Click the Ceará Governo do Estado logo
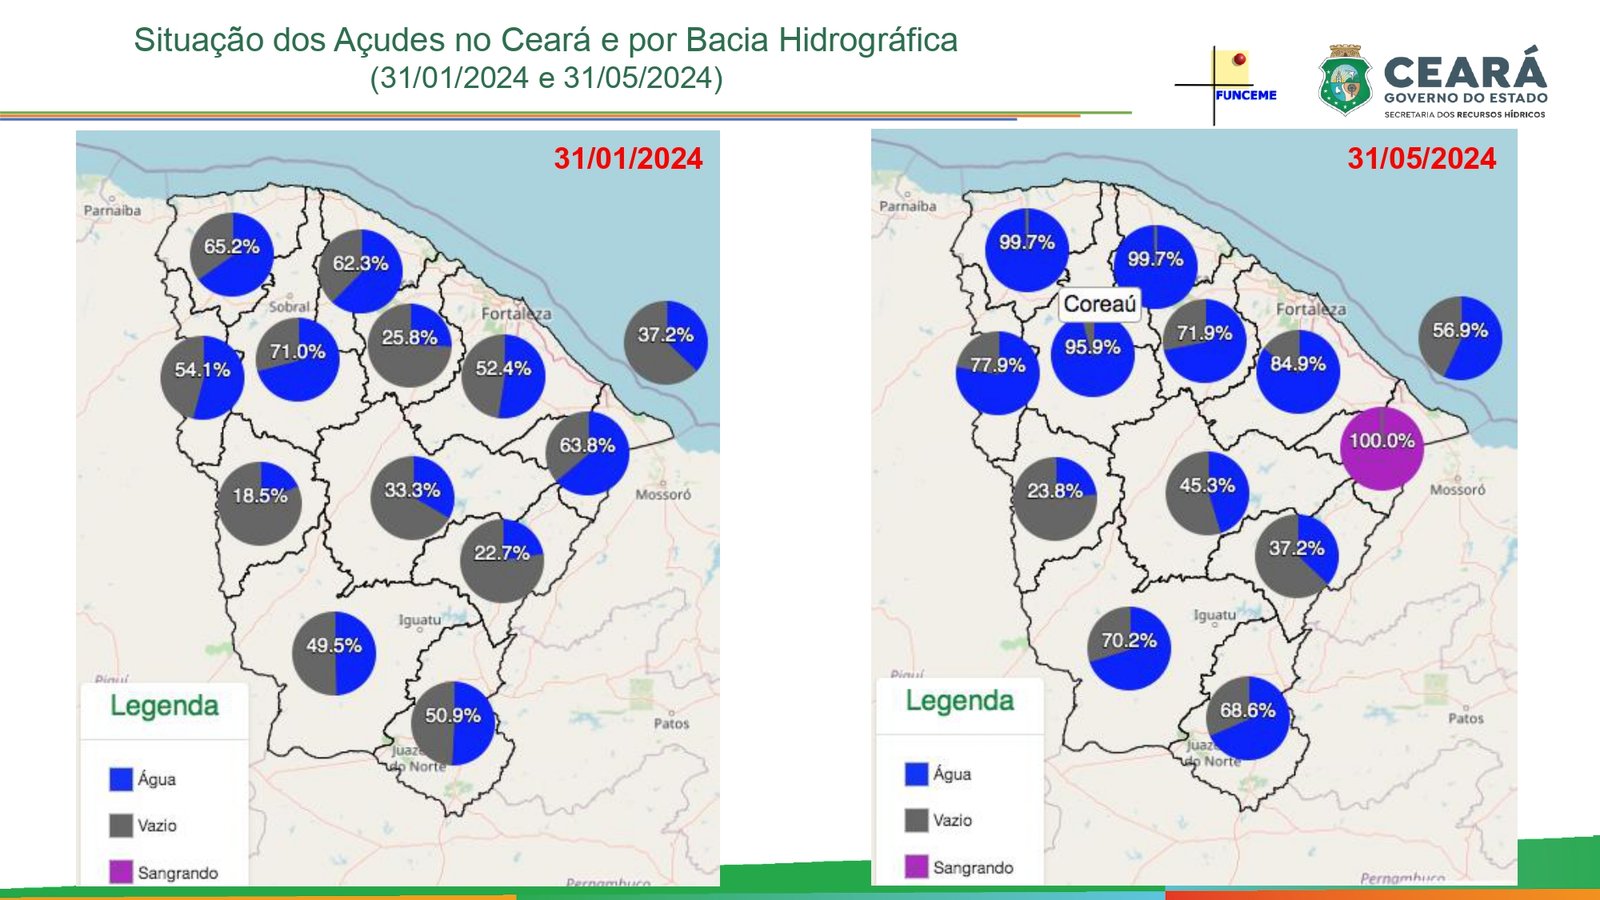The image size is (1600, 900). tap(1432, 82)
